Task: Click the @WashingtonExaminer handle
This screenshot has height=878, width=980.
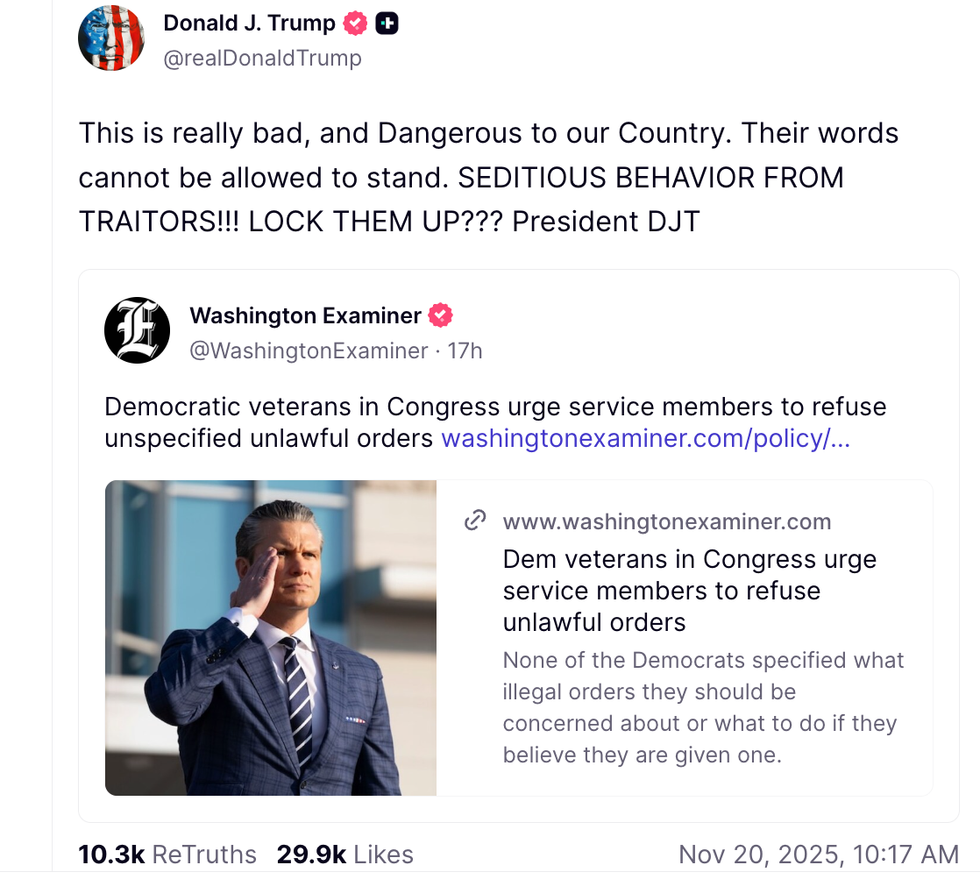Action: tap(308, 351)
